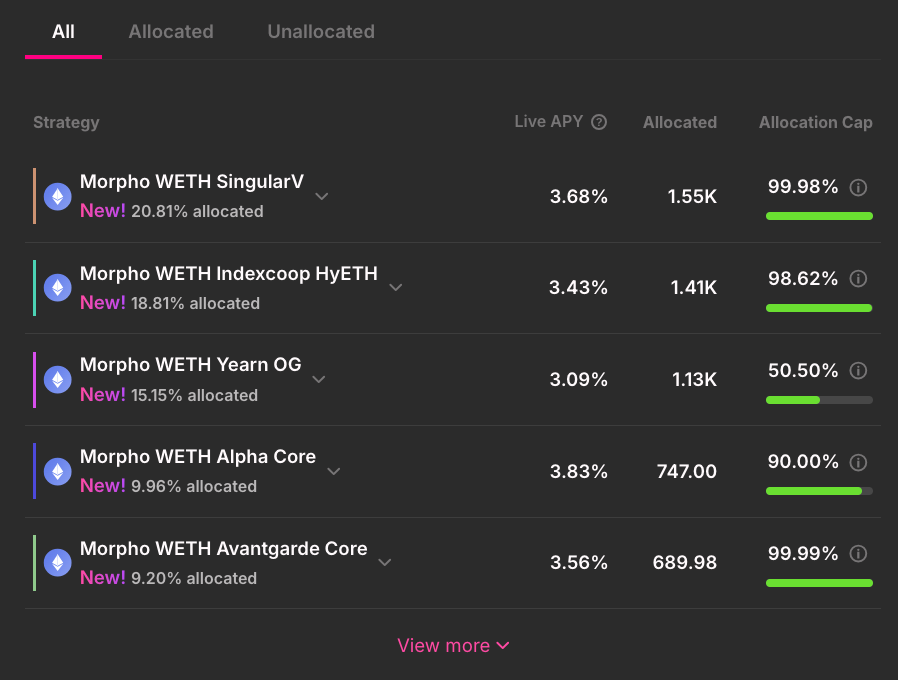
Task: Click the 1.13K allocated amount
Action: pyautogui.click(x=694, y=379)
